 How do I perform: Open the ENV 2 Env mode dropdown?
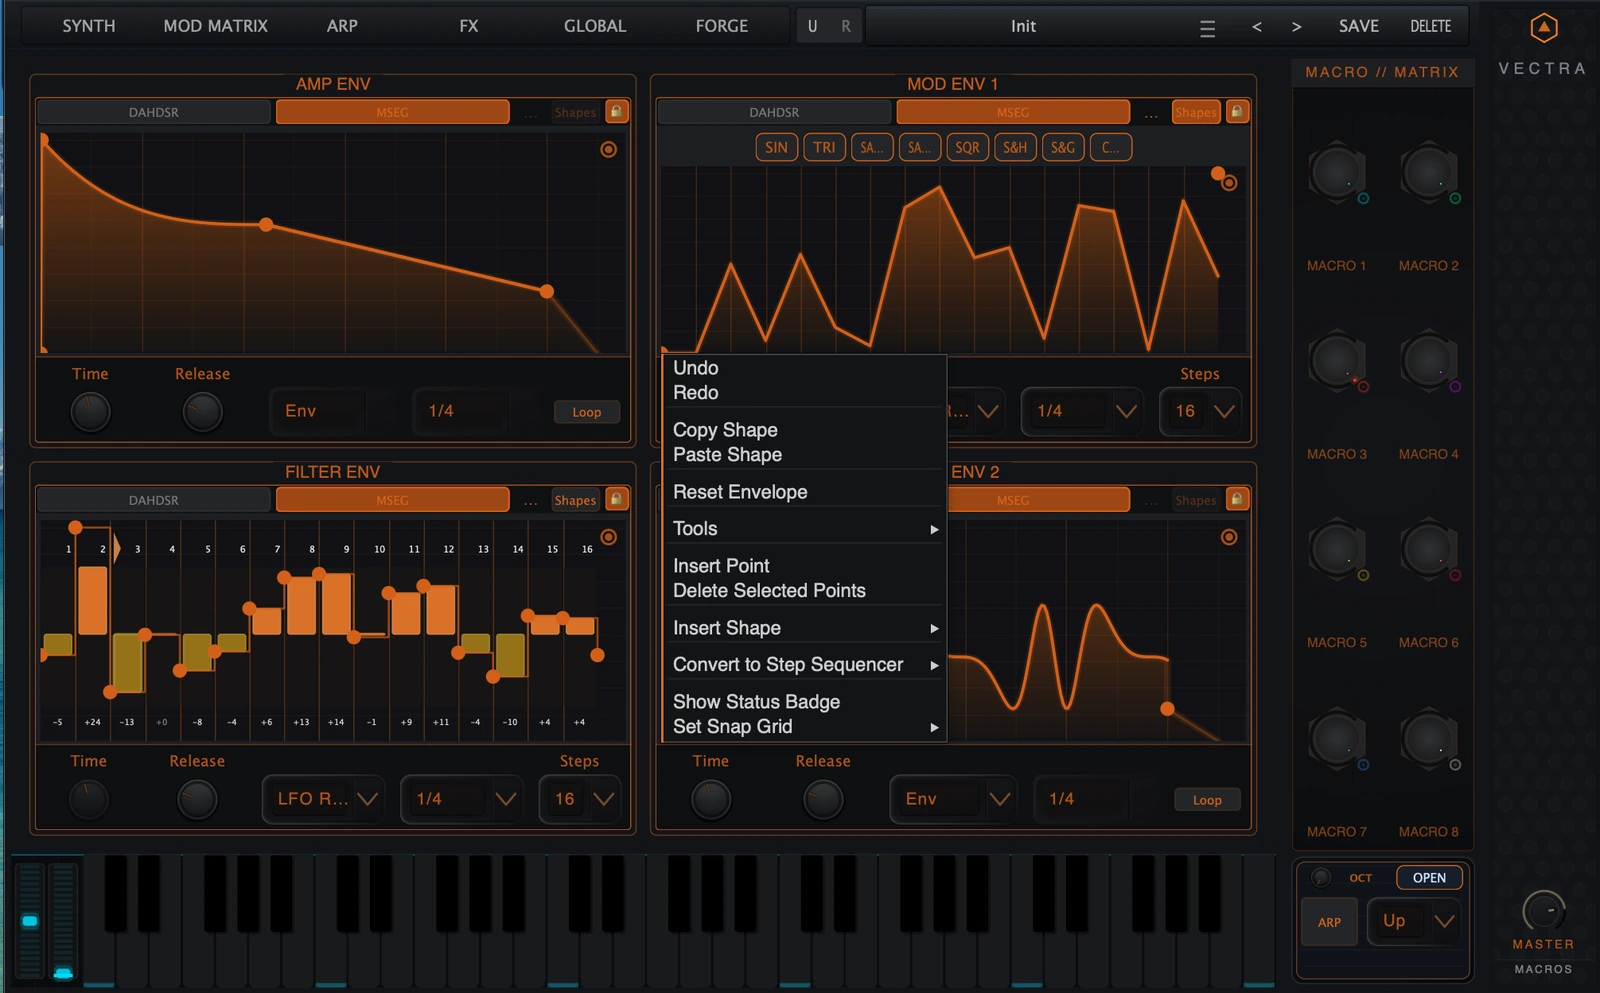[x=953, y=799]
